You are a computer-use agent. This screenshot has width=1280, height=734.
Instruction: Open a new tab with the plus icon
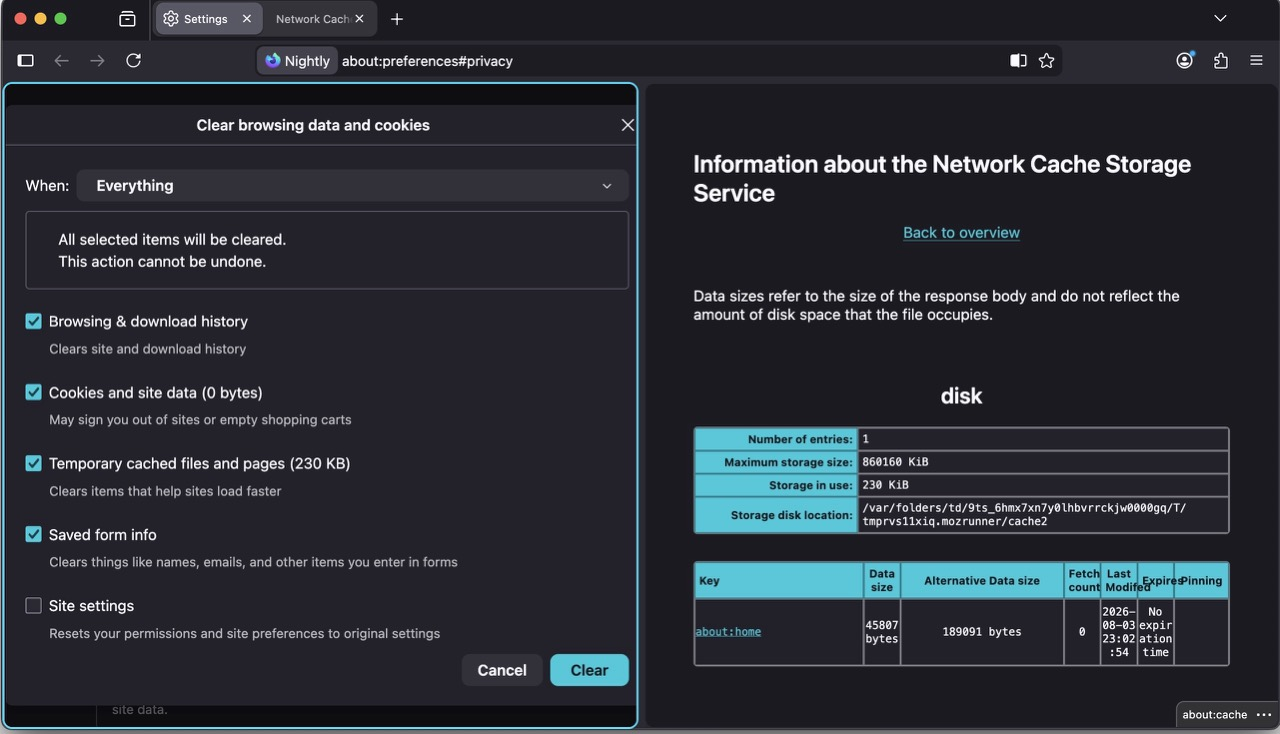click(x=397, y=19)
